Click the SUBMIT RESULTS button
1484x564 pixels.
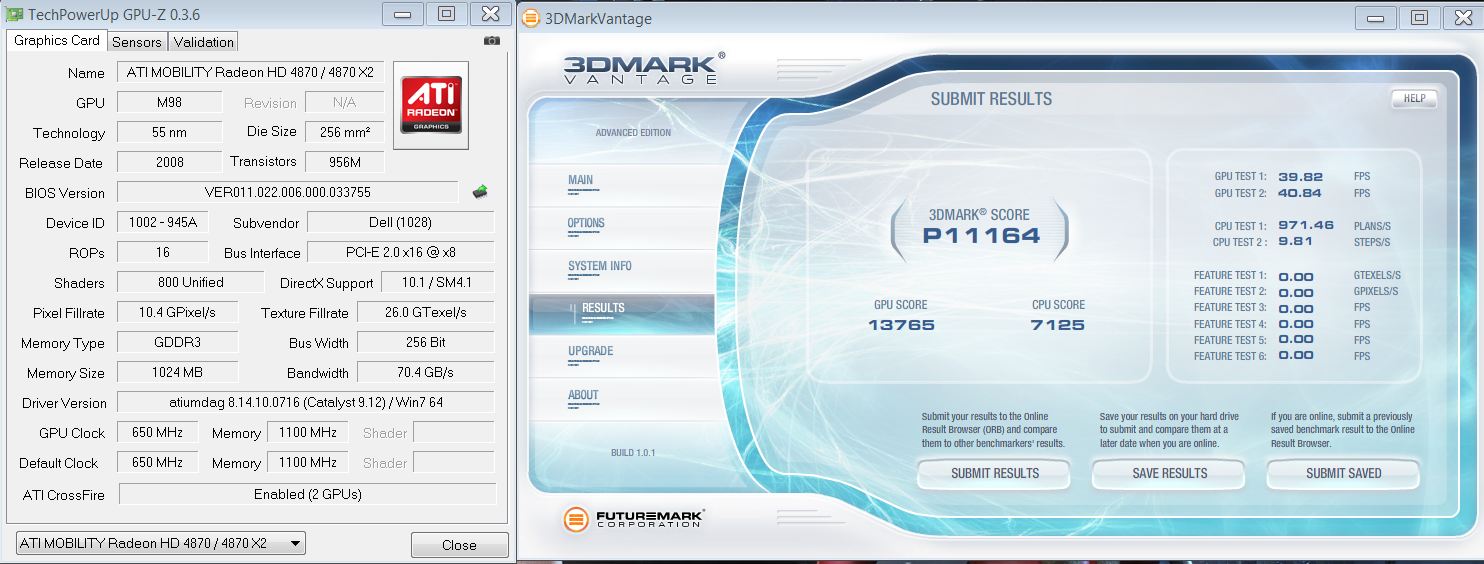tap(994, 474)
